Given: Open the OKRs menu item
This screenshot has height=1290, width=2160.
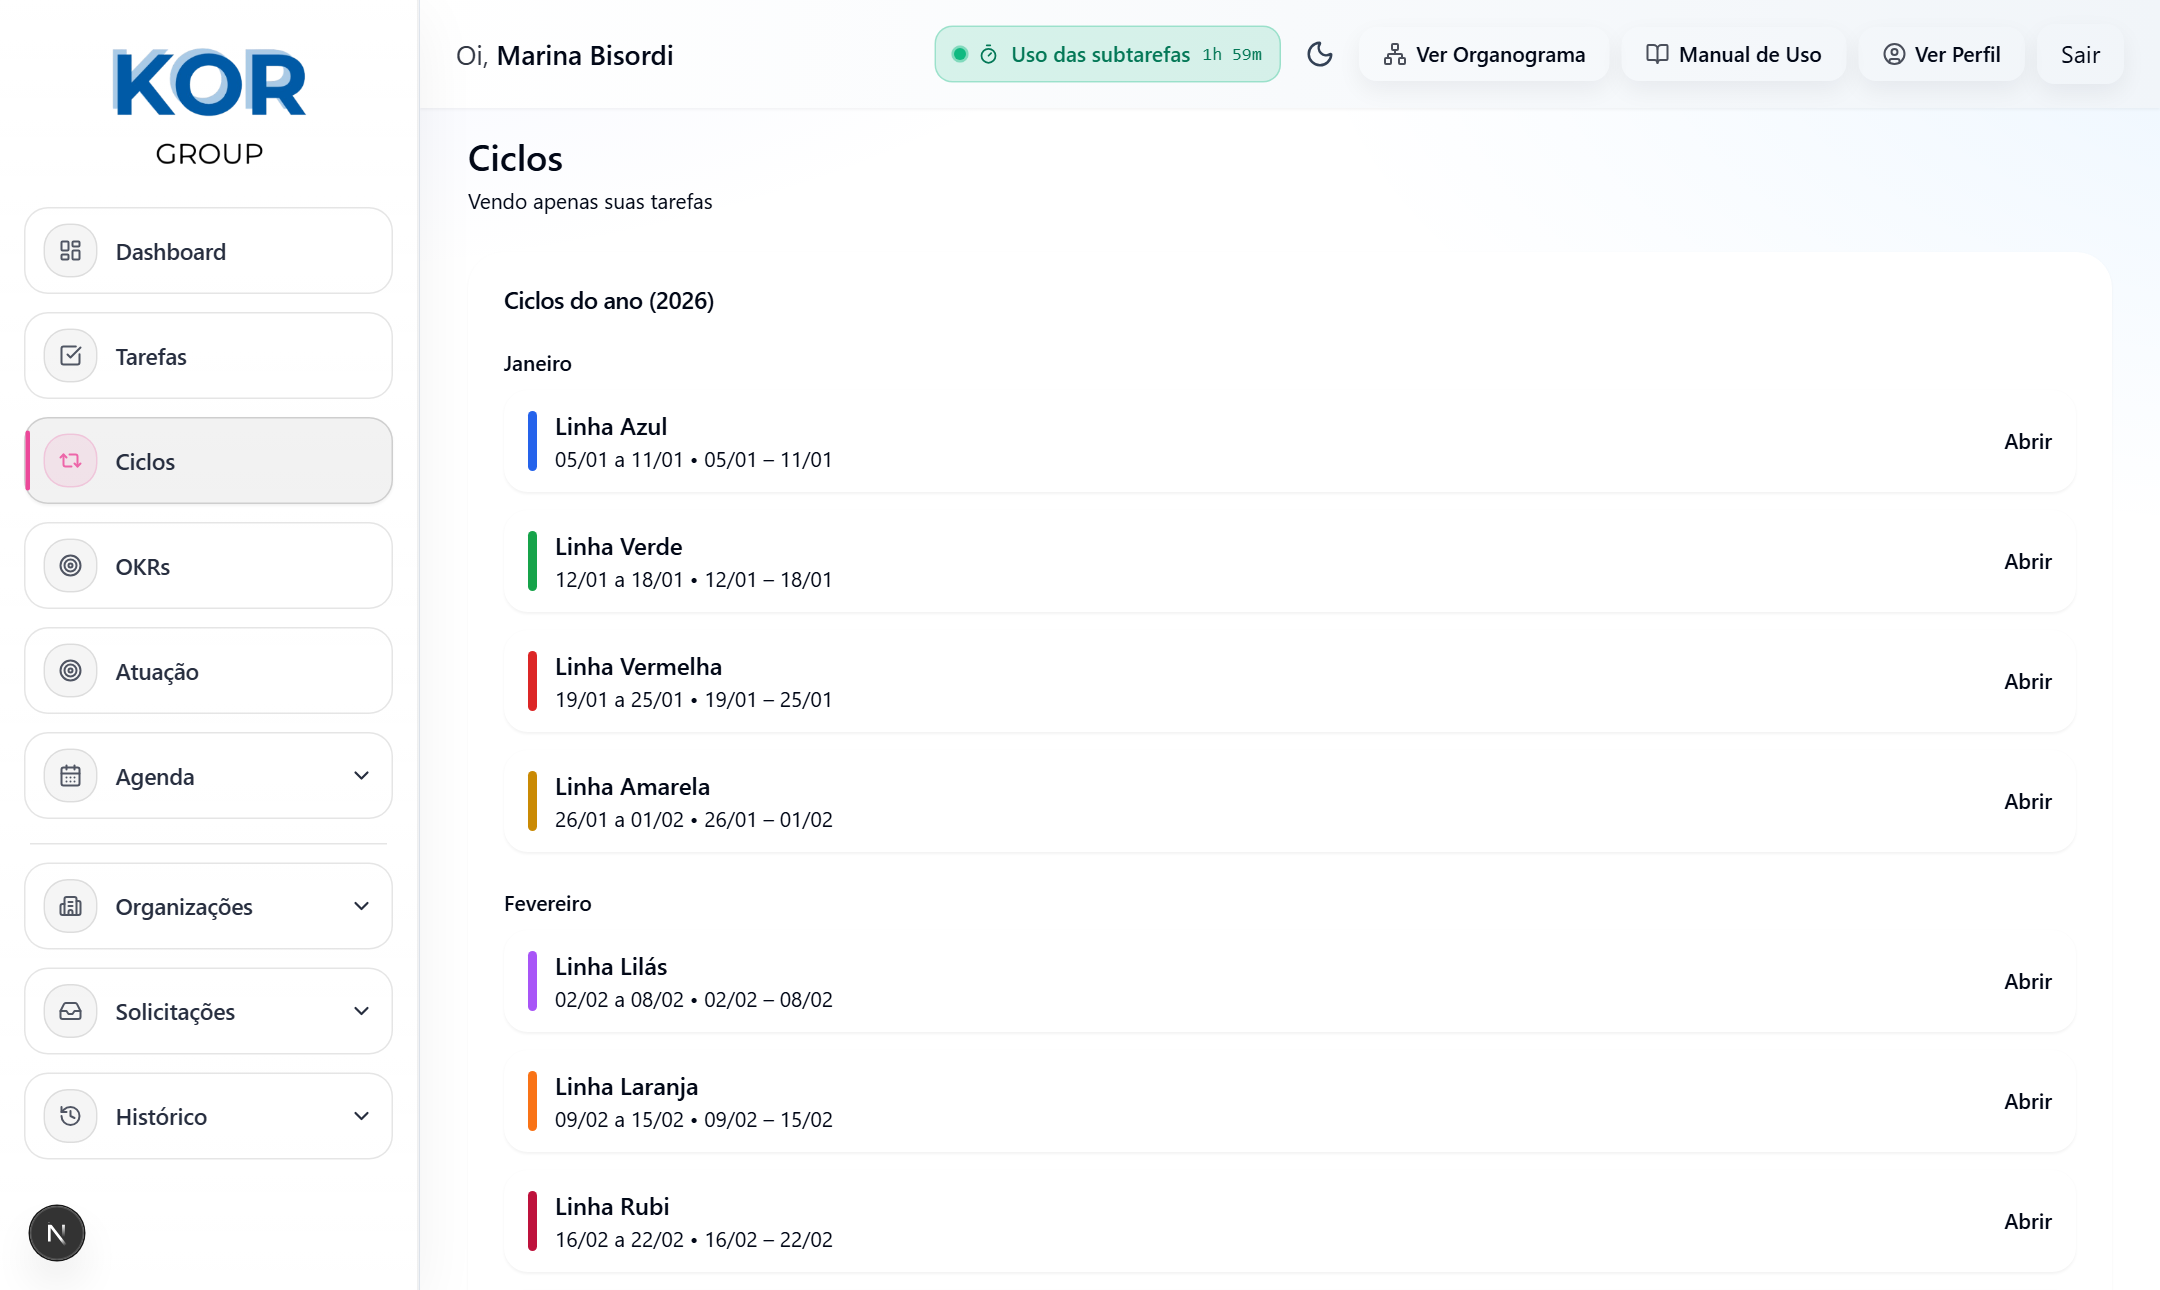Looking at the screenshot, I should click(x=208, y=566).
